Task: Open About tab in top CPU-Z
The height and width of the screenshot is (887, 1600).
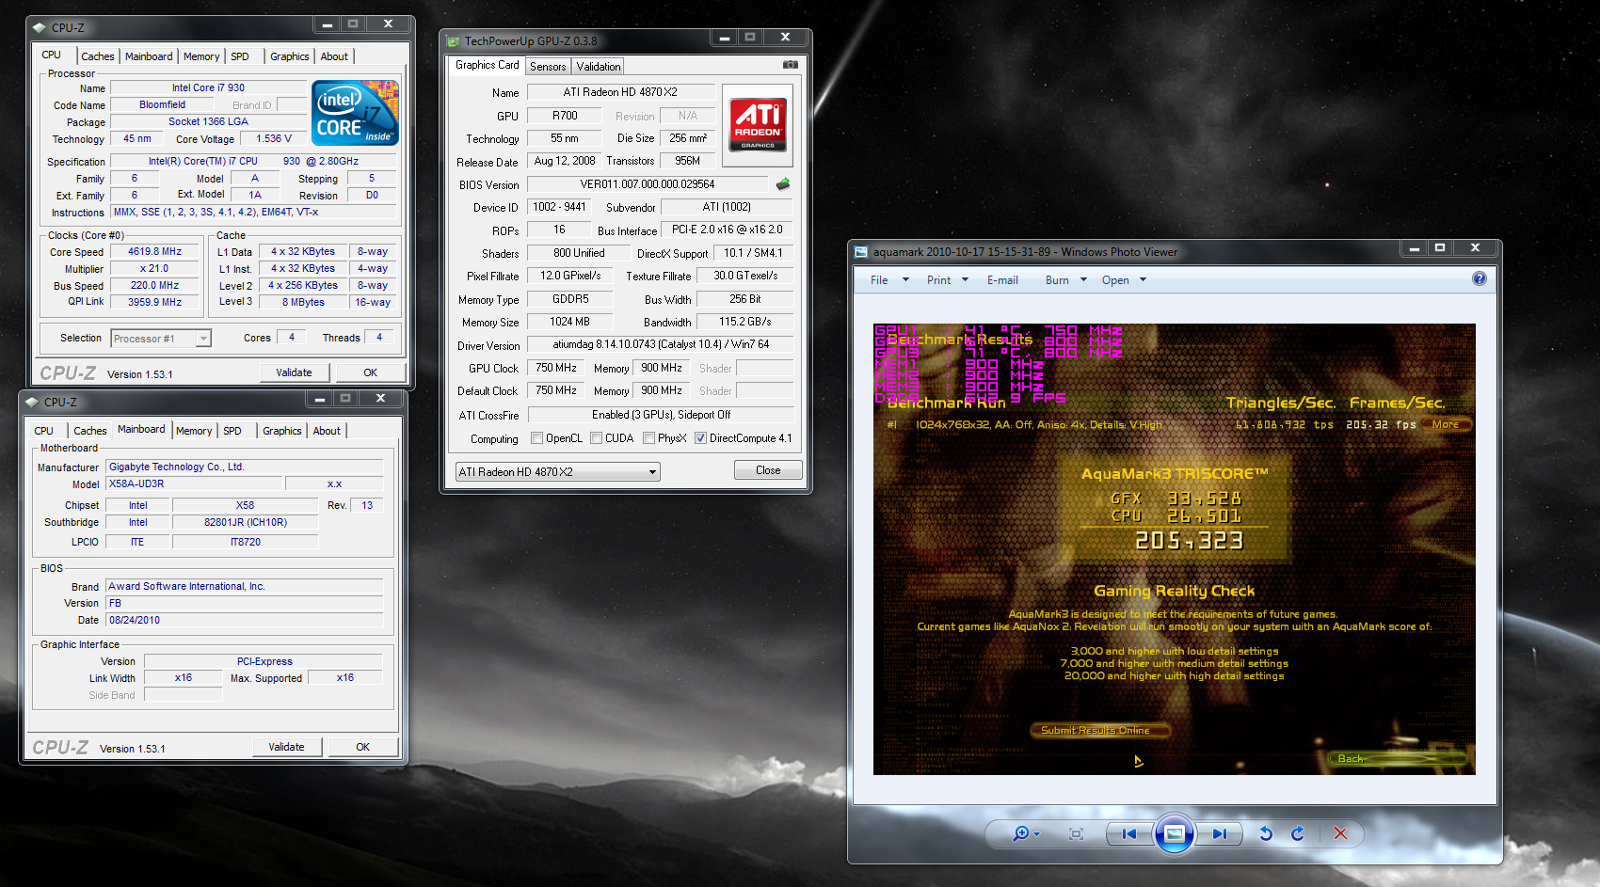Action: [334, 56]
